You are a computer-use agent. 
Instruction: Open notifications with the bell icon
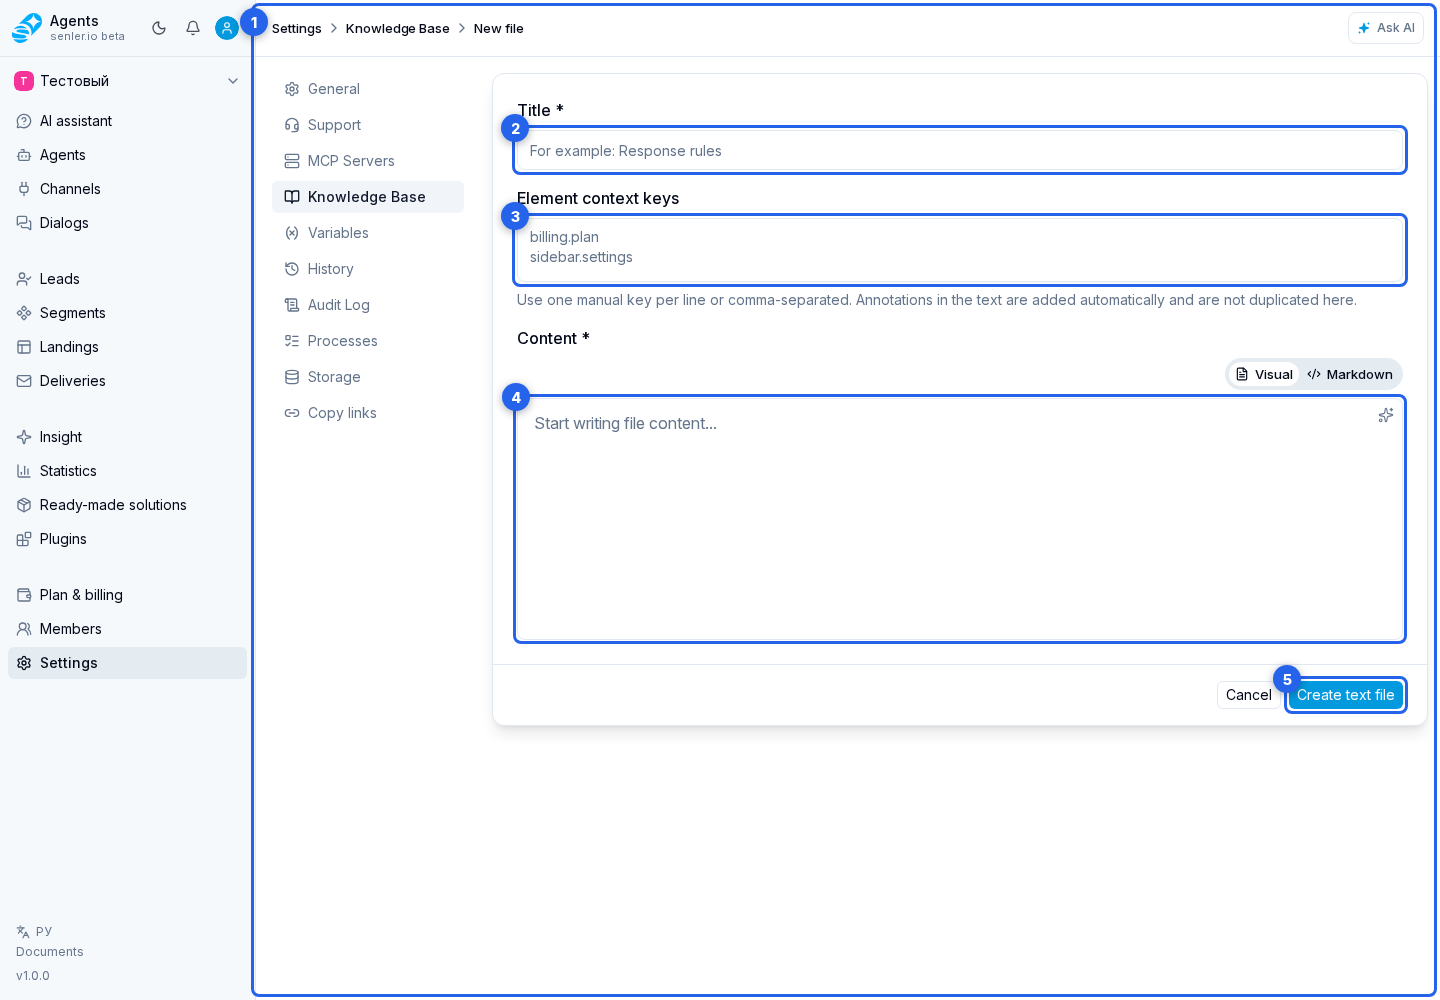point(193,28)
